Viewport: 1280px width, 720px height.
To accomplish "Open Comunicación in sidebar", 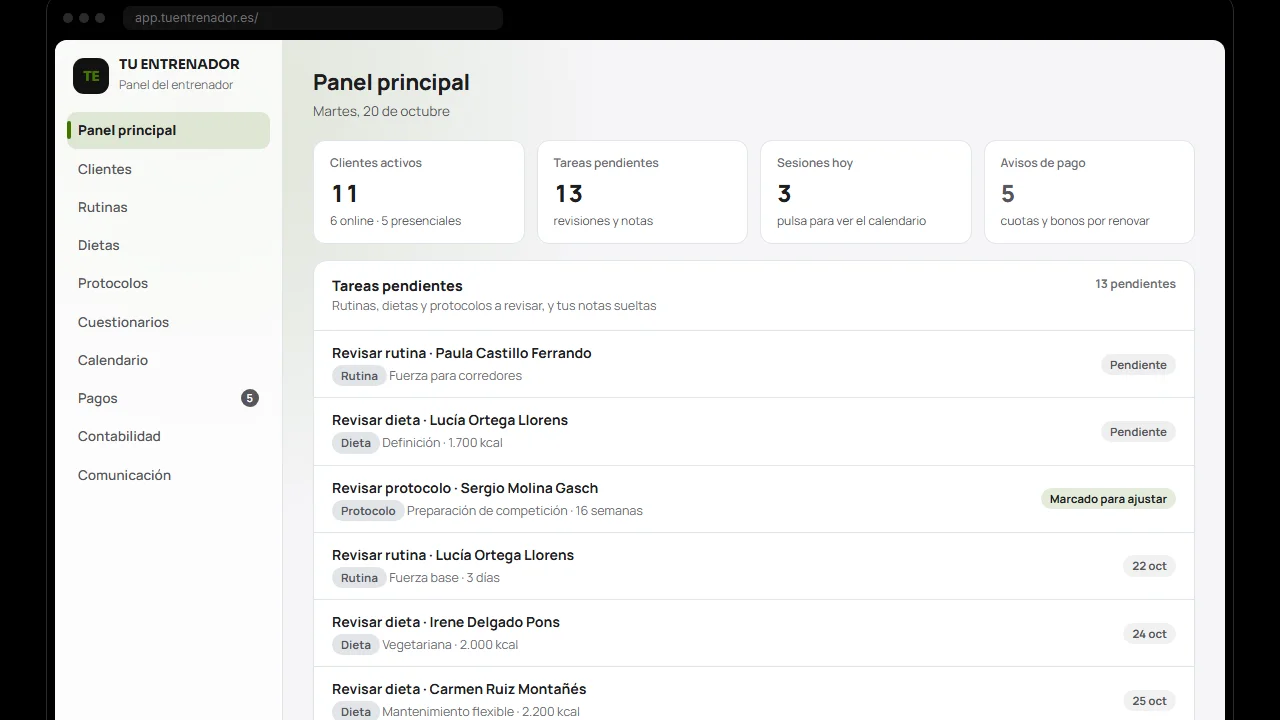I will (x=168, y=475).
